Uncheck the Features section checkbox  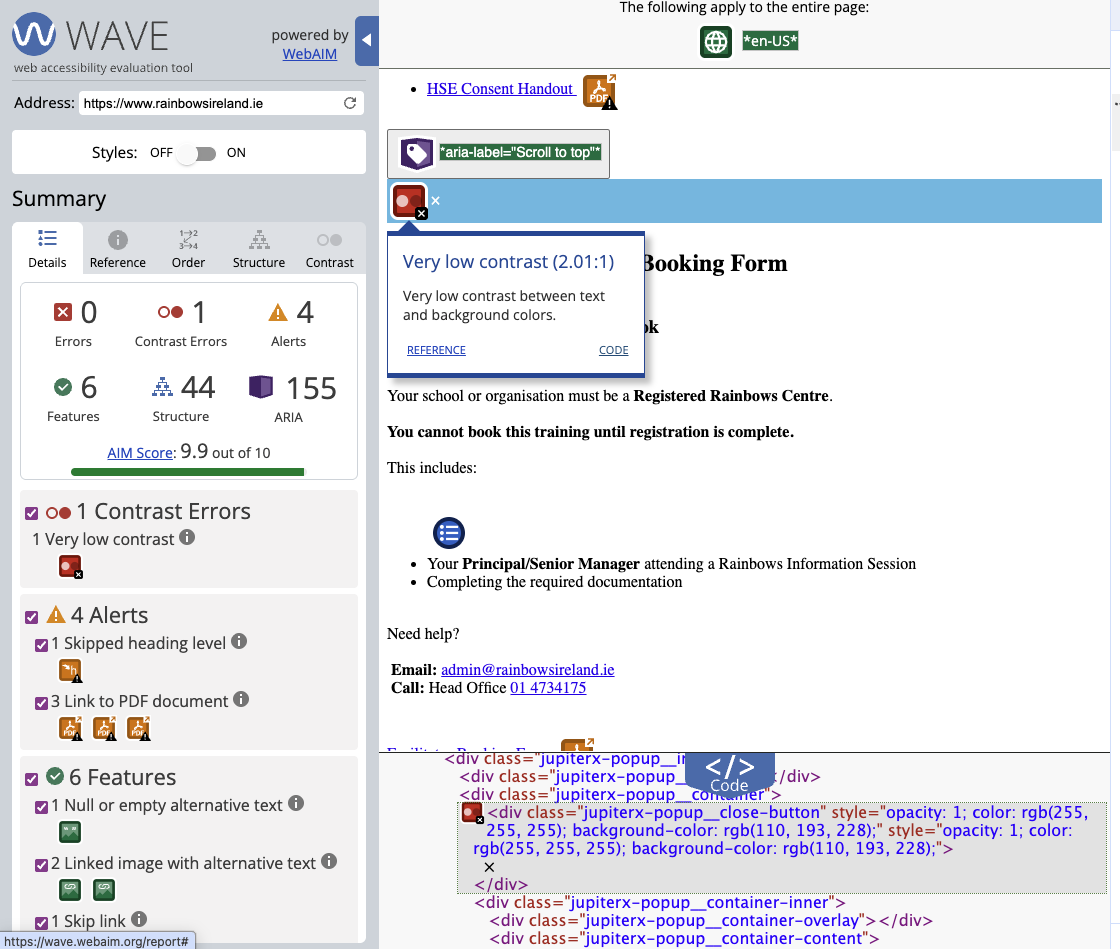[x=32, y=779]
